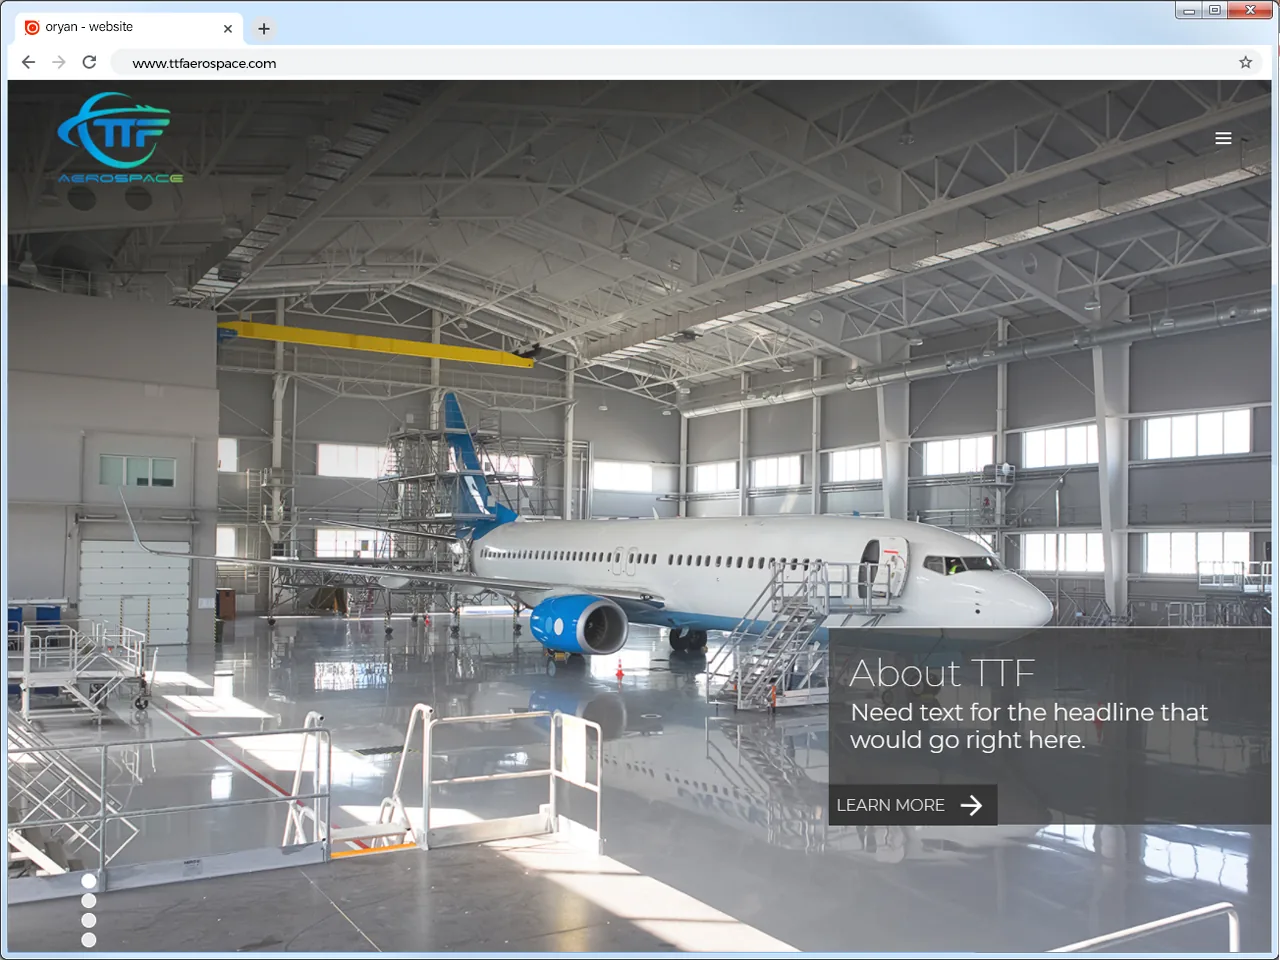Click the 'Need text for the headline' text
This screenshot has height=960, width=1280.
(x=1029, y=726)
